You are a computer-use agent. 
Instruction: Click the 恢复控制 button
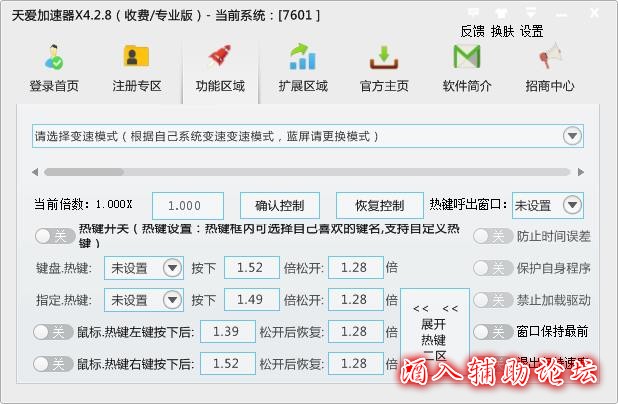click(x=380, y=205)
